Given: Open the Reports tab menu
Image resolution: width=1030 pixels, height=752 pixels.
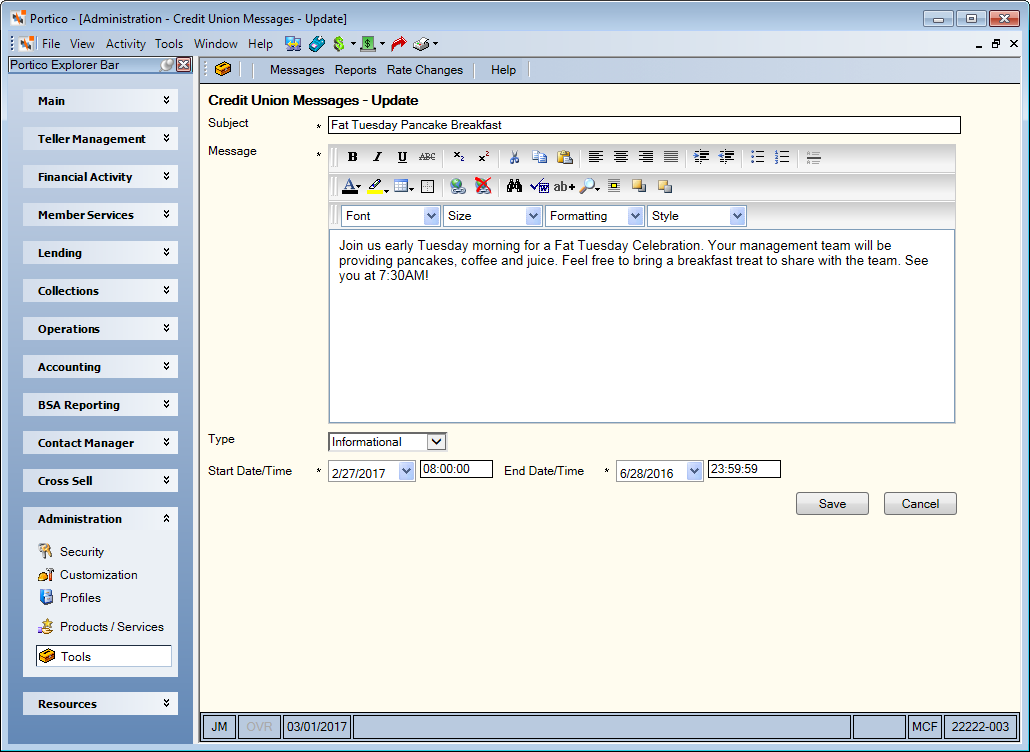Looking at the screenshot, I should point(355,70).
